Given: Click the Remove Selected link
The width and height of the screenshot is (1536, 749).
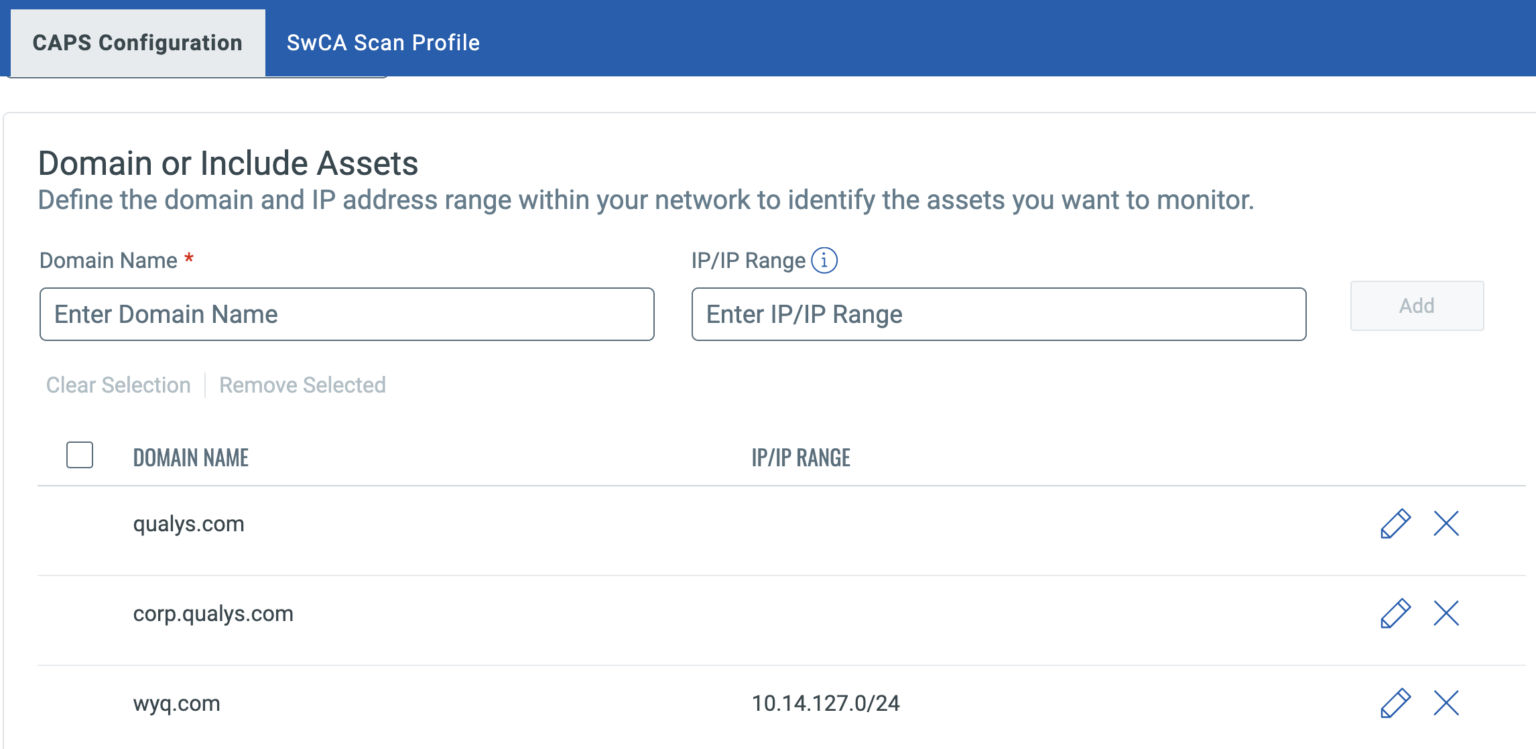Looking at the screenshot, I should tap(302, 385).
